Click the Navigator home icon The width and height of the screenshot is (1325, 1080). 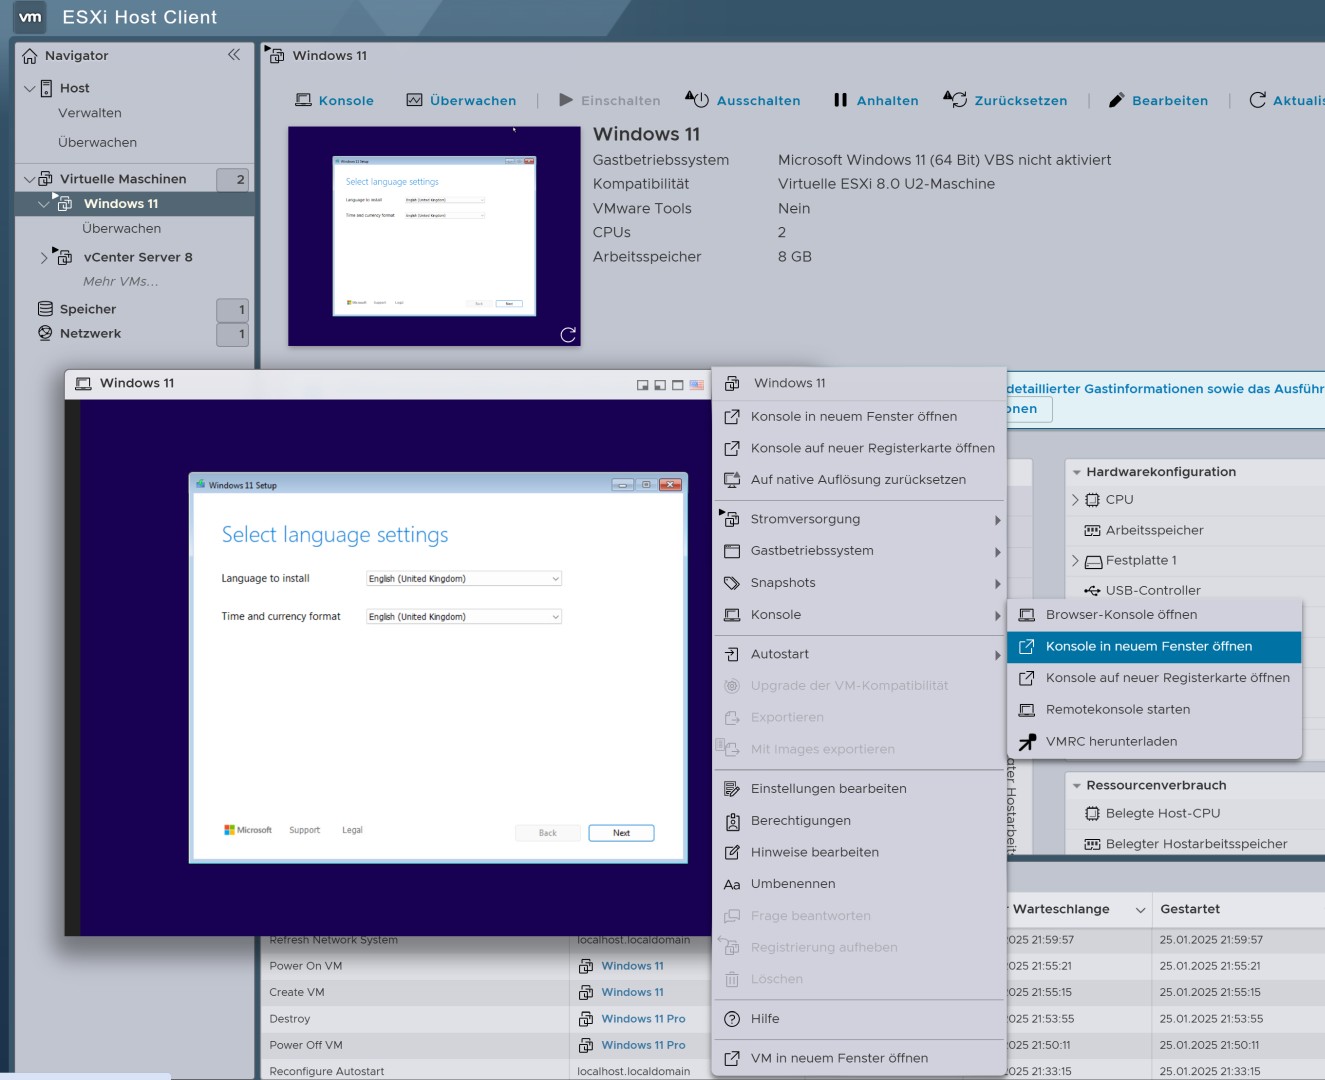pos(30,56)
